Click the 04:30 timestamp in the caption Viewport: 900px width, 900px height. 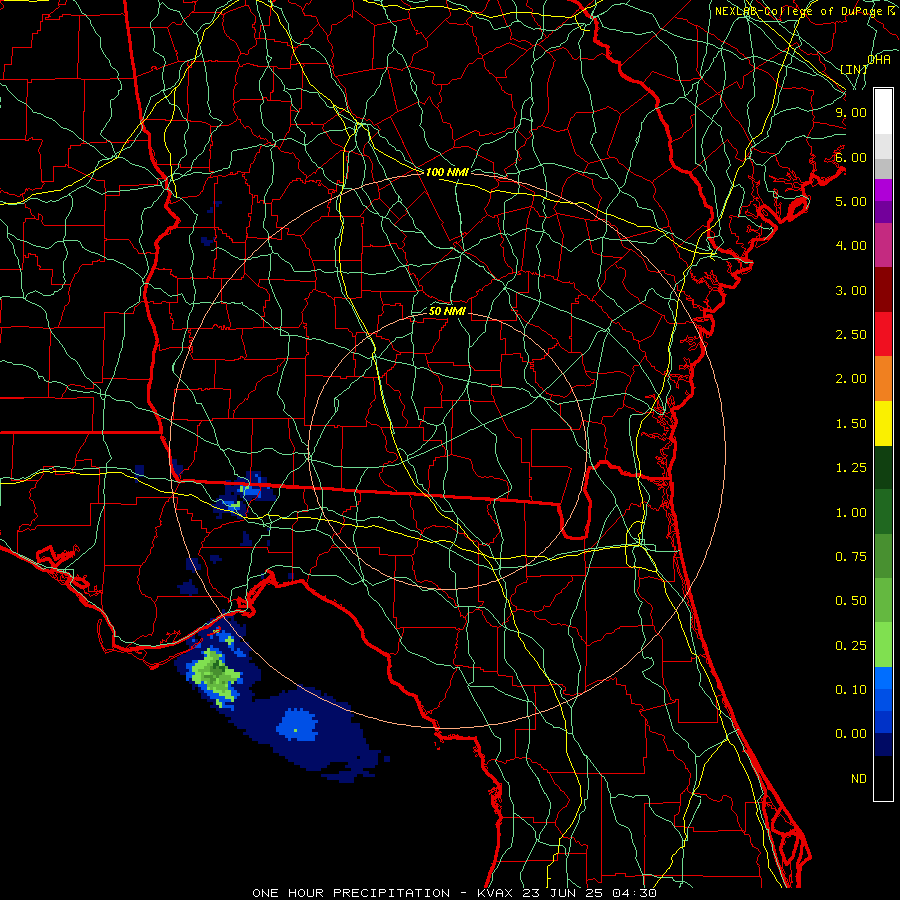[635, 893]
